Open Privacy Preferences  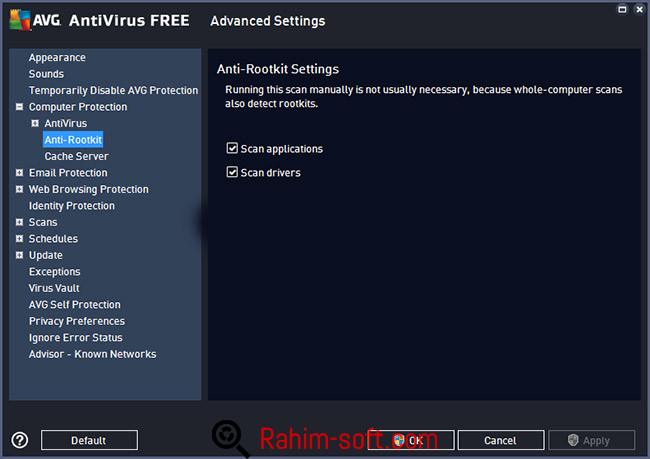(77, 321)
